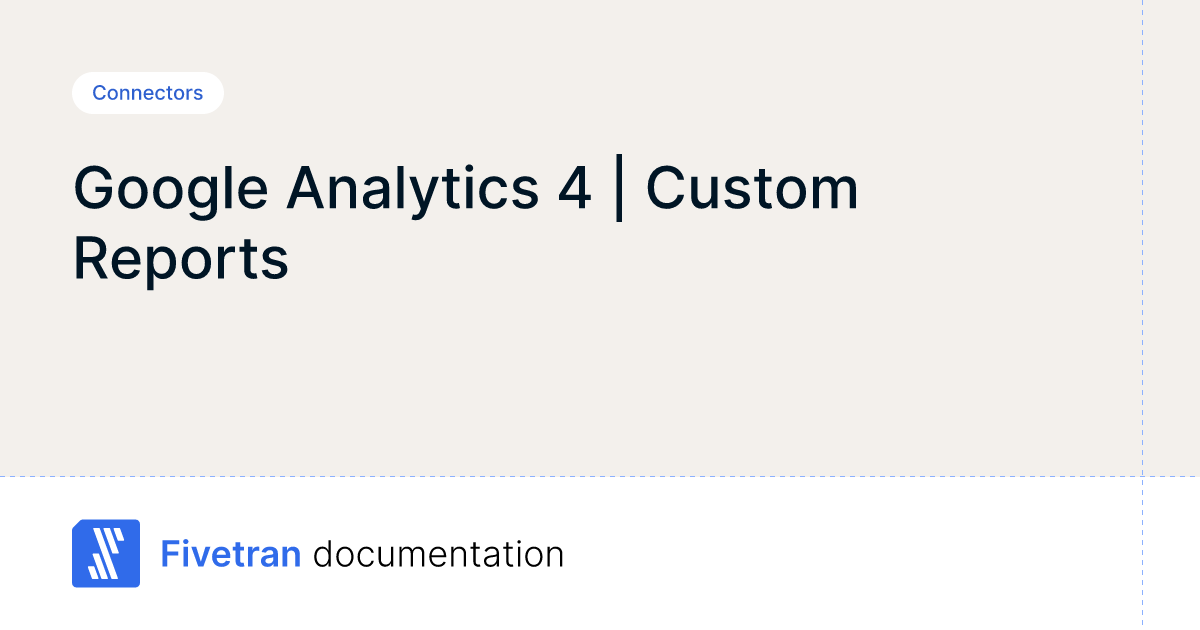Image resolution: width=1200 pixels, height=630 pixels.
Task: Click the word documentation in footer
Action: [438, 553]
